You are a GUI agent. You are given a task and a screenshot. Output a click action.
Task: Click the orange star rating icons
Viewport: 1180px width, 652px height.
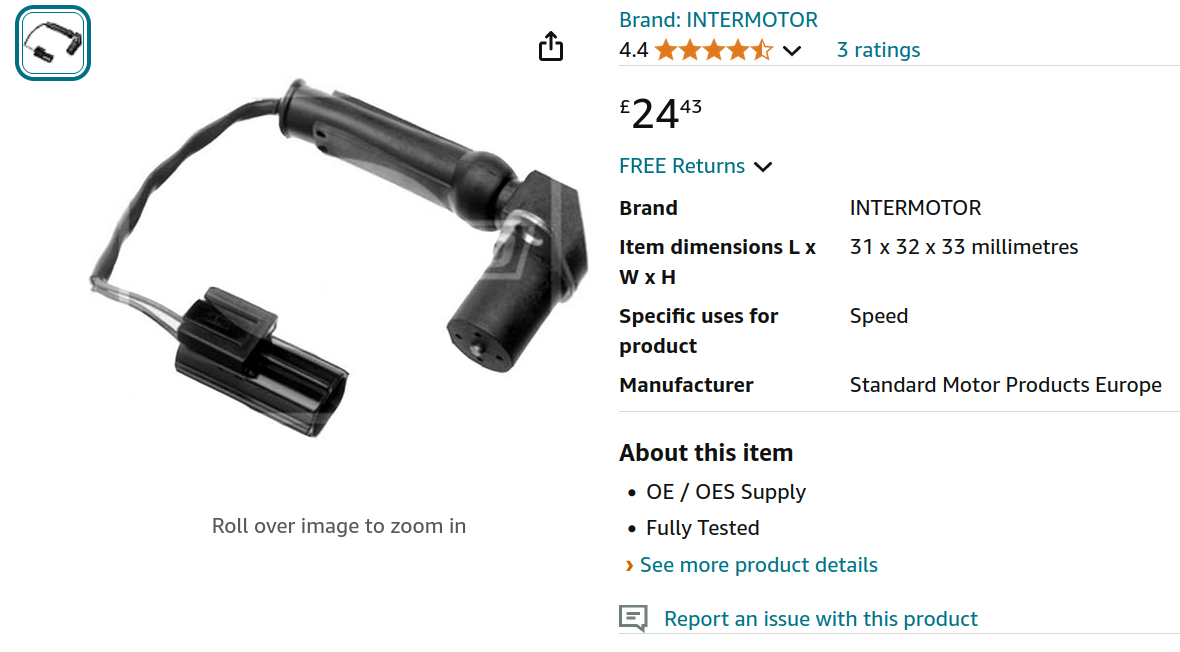coord(713,50)
